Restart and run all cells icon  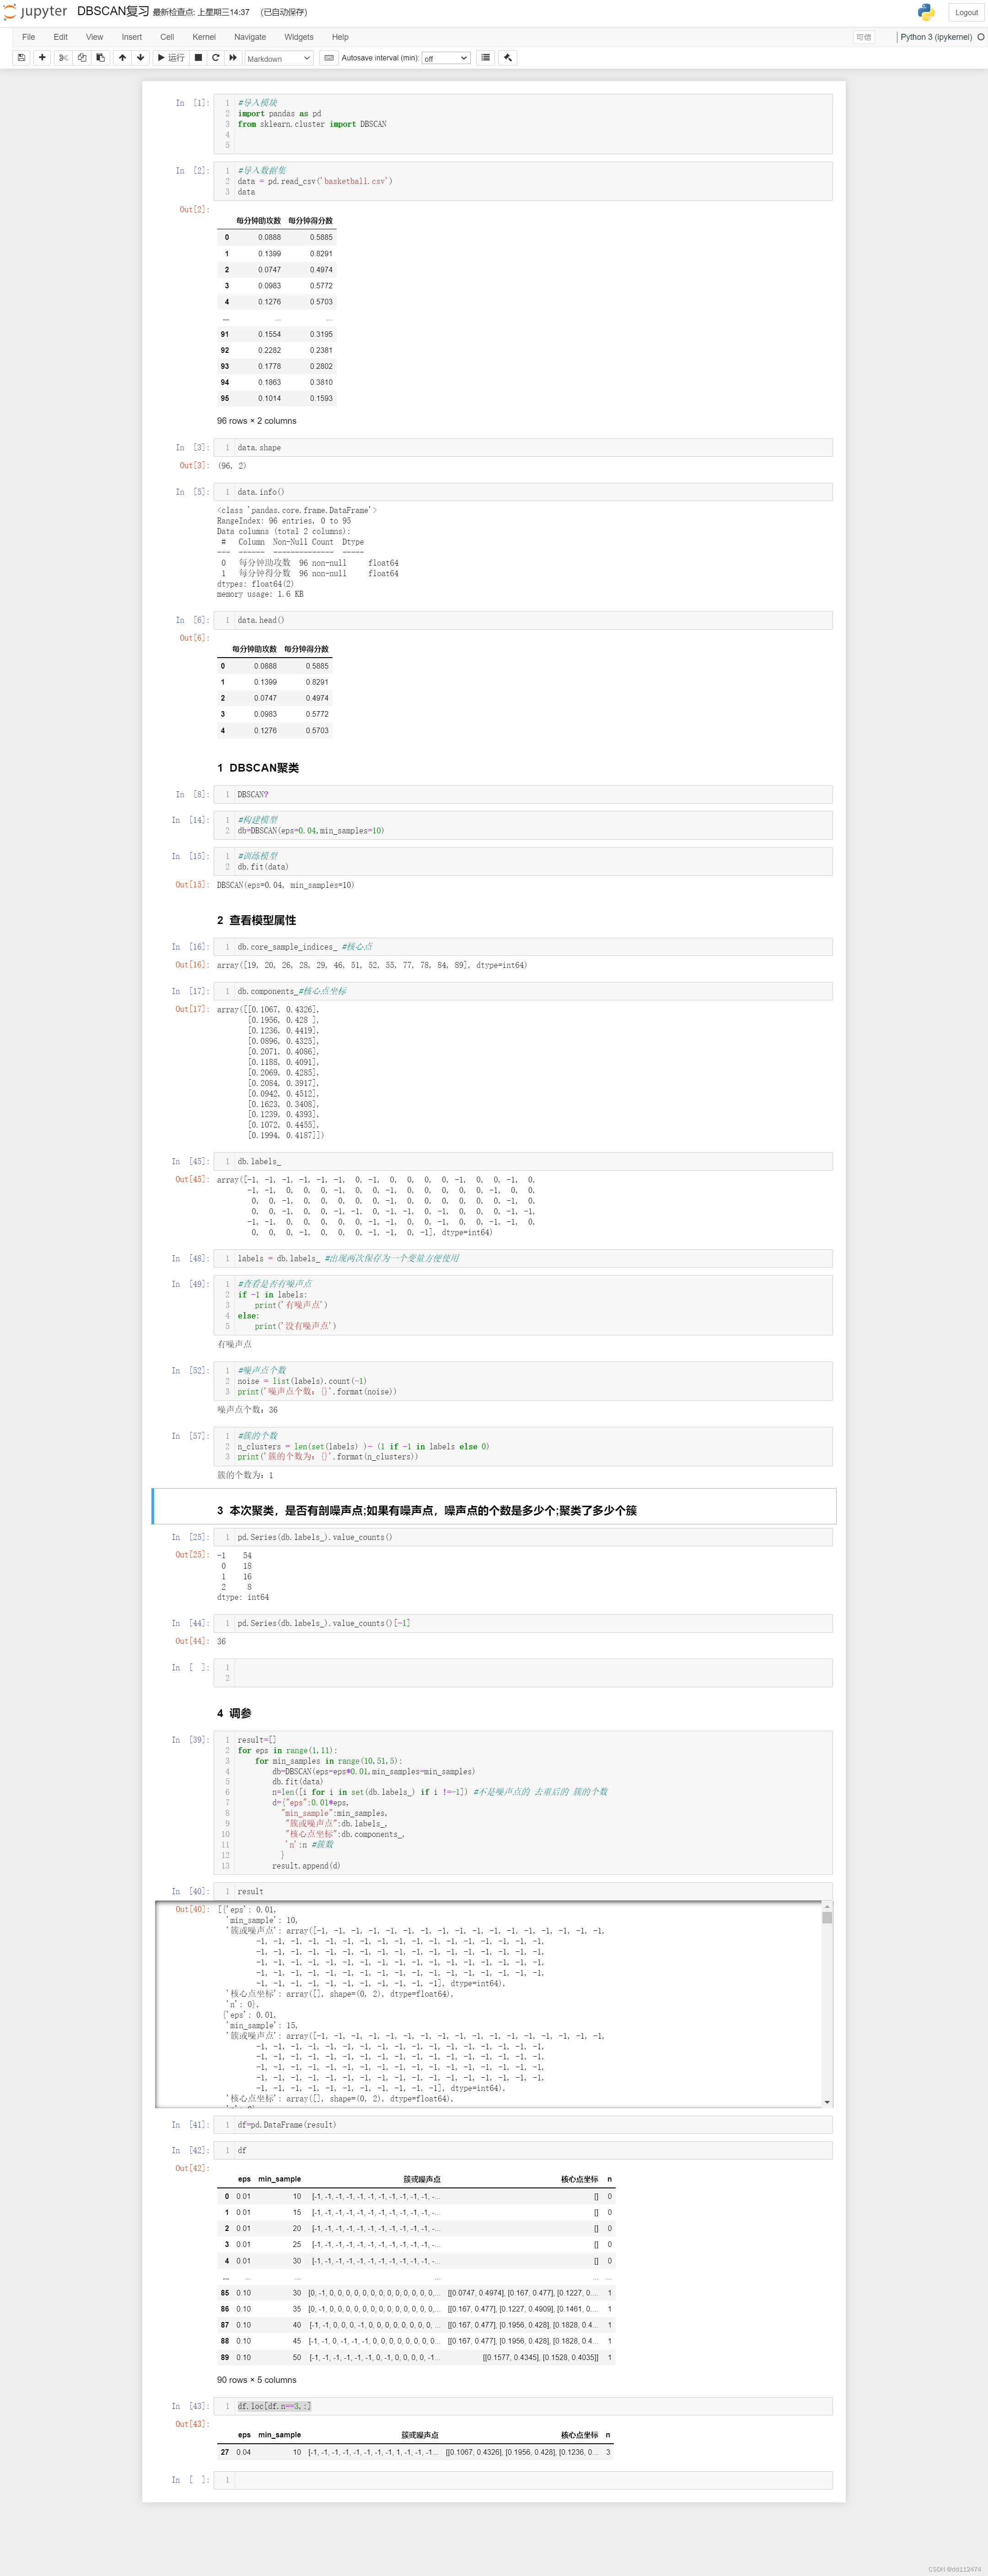click(x=233, y=58)
